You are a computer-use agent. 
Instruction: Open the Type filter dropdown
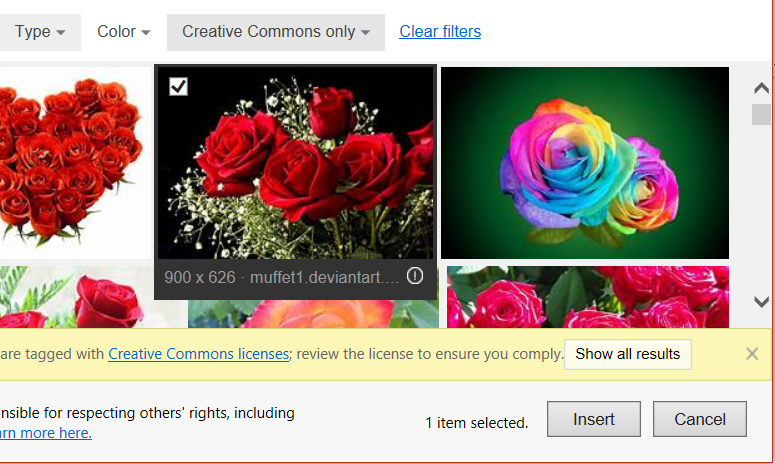tap(40, 32)
